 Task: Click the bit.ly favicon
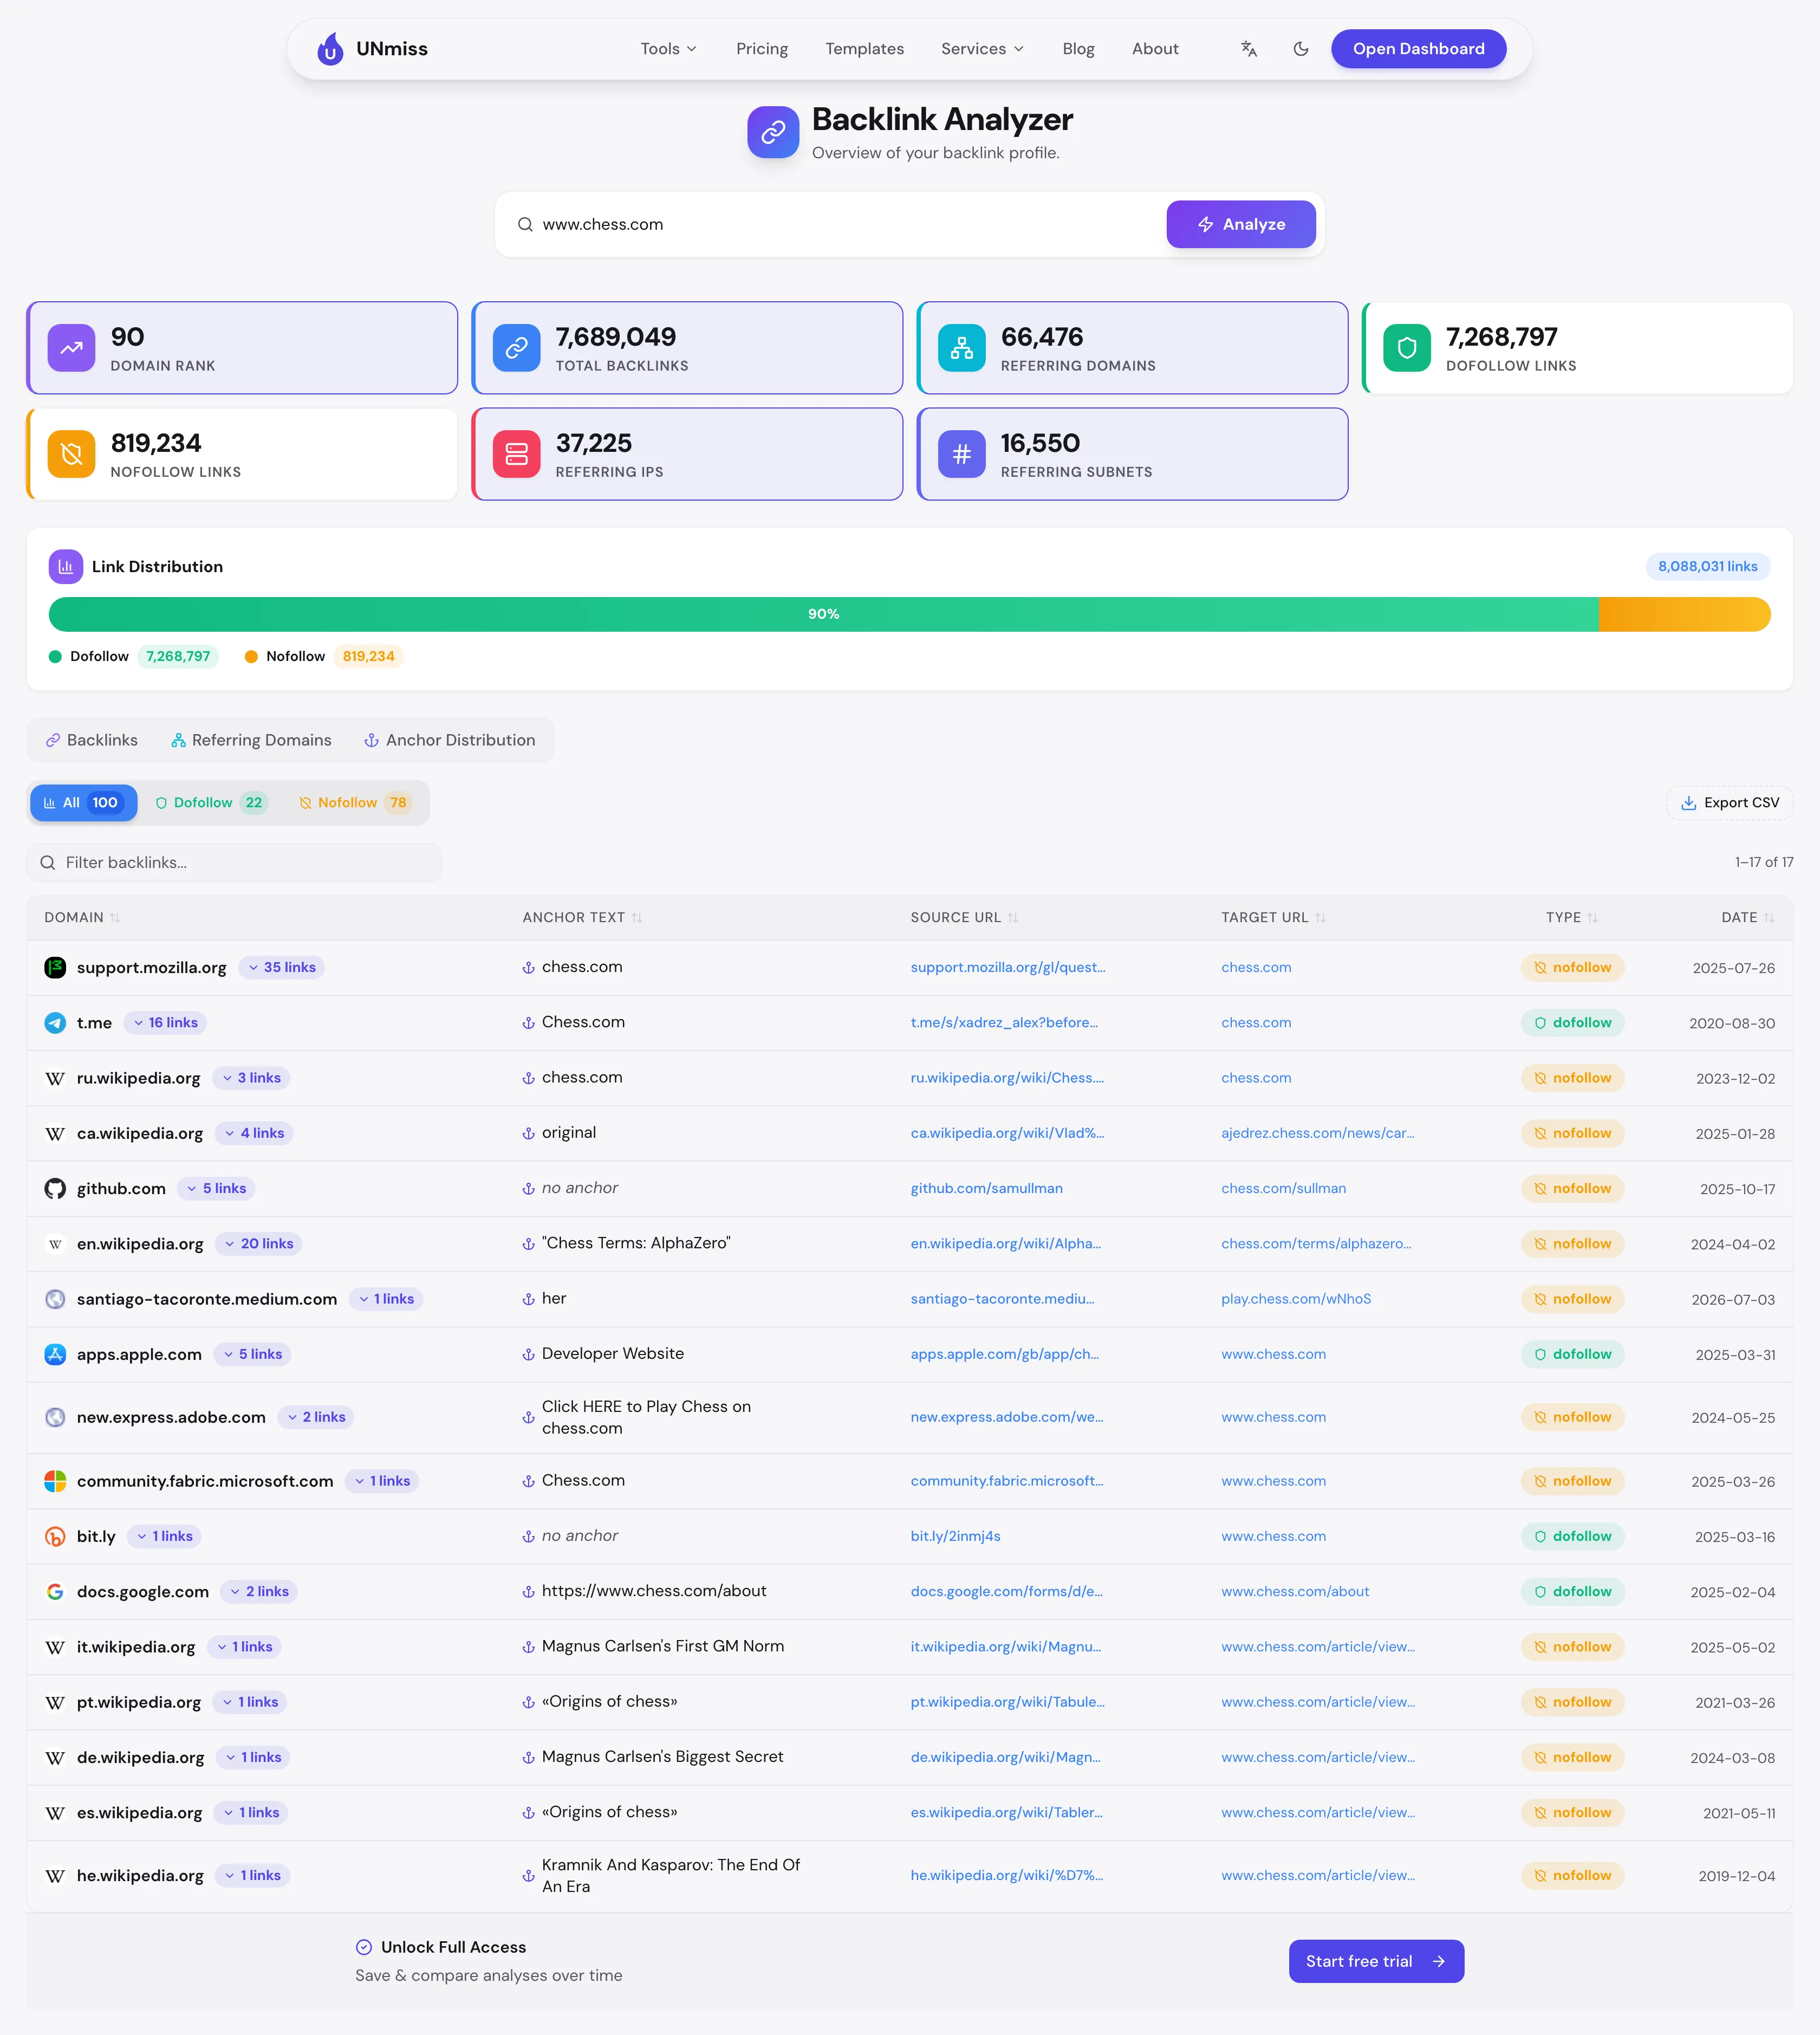click(x=55, y=1536)
